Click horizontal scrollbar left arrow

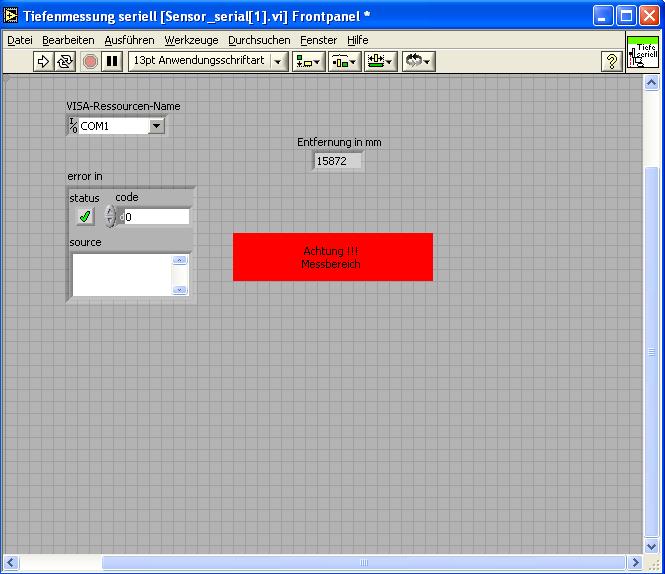click(x=11, y=563)
